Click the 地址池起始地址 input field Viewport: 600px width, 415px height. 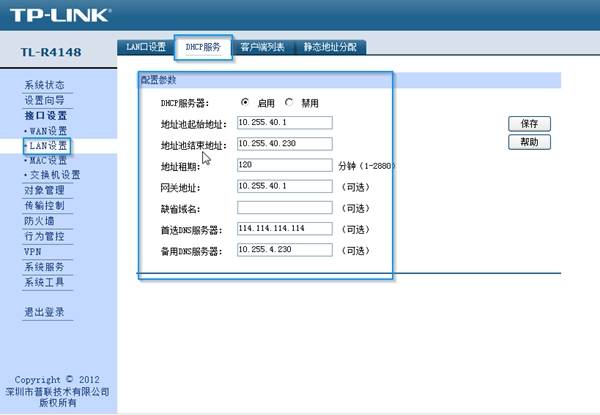click(x=285, y=123)
